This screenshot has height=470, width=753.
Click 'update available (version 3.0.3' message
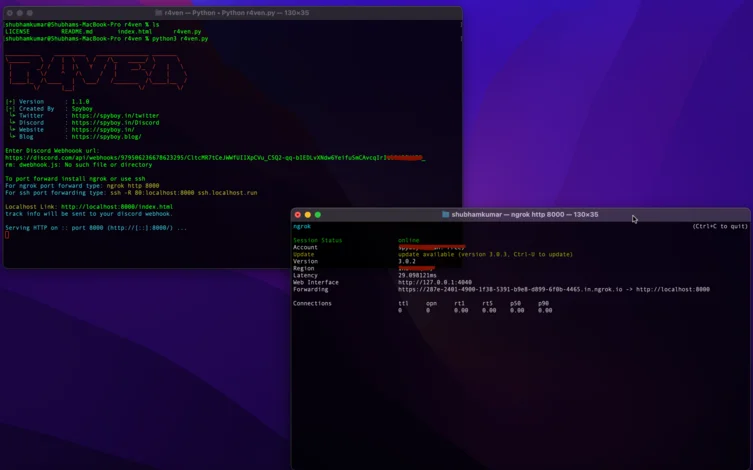pos(485,254)
